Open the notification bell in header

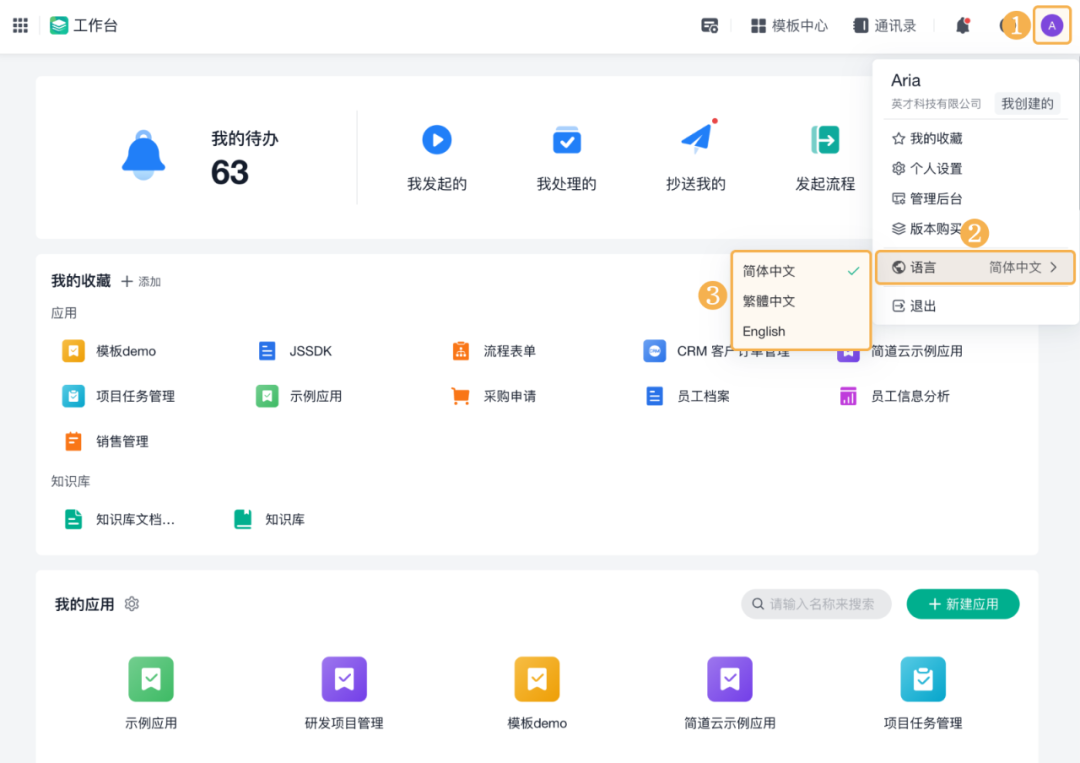(x=963, y=25)
